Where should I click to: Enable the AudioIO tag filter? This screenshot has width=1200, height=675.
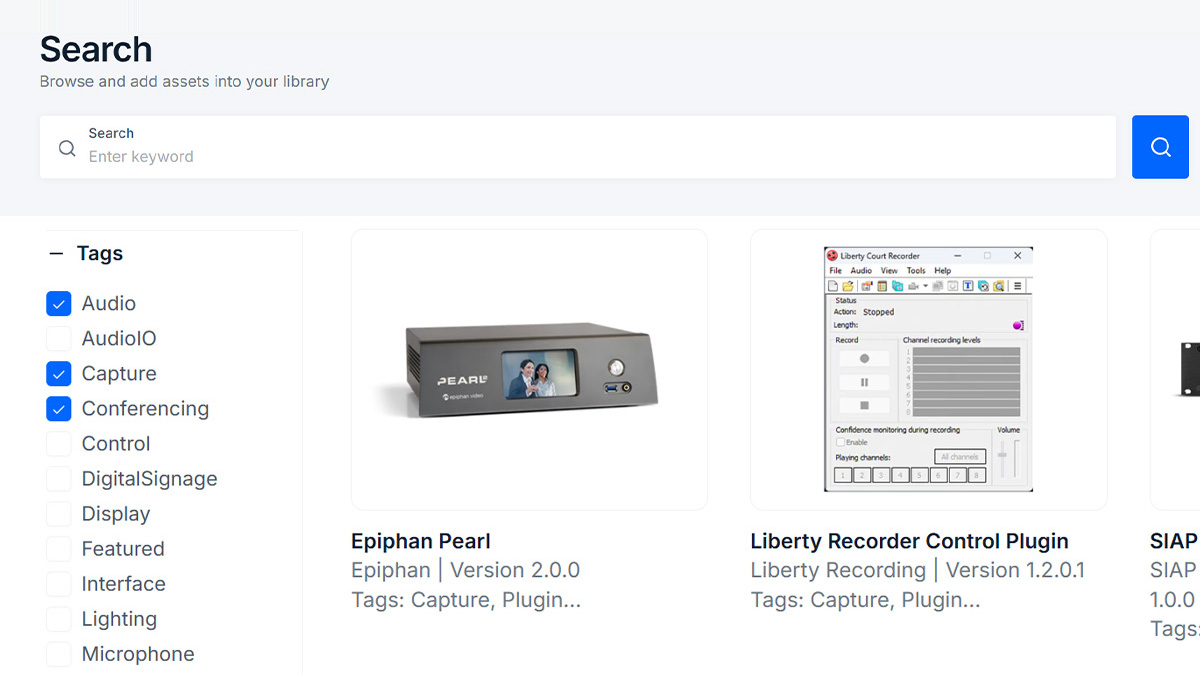59,339
